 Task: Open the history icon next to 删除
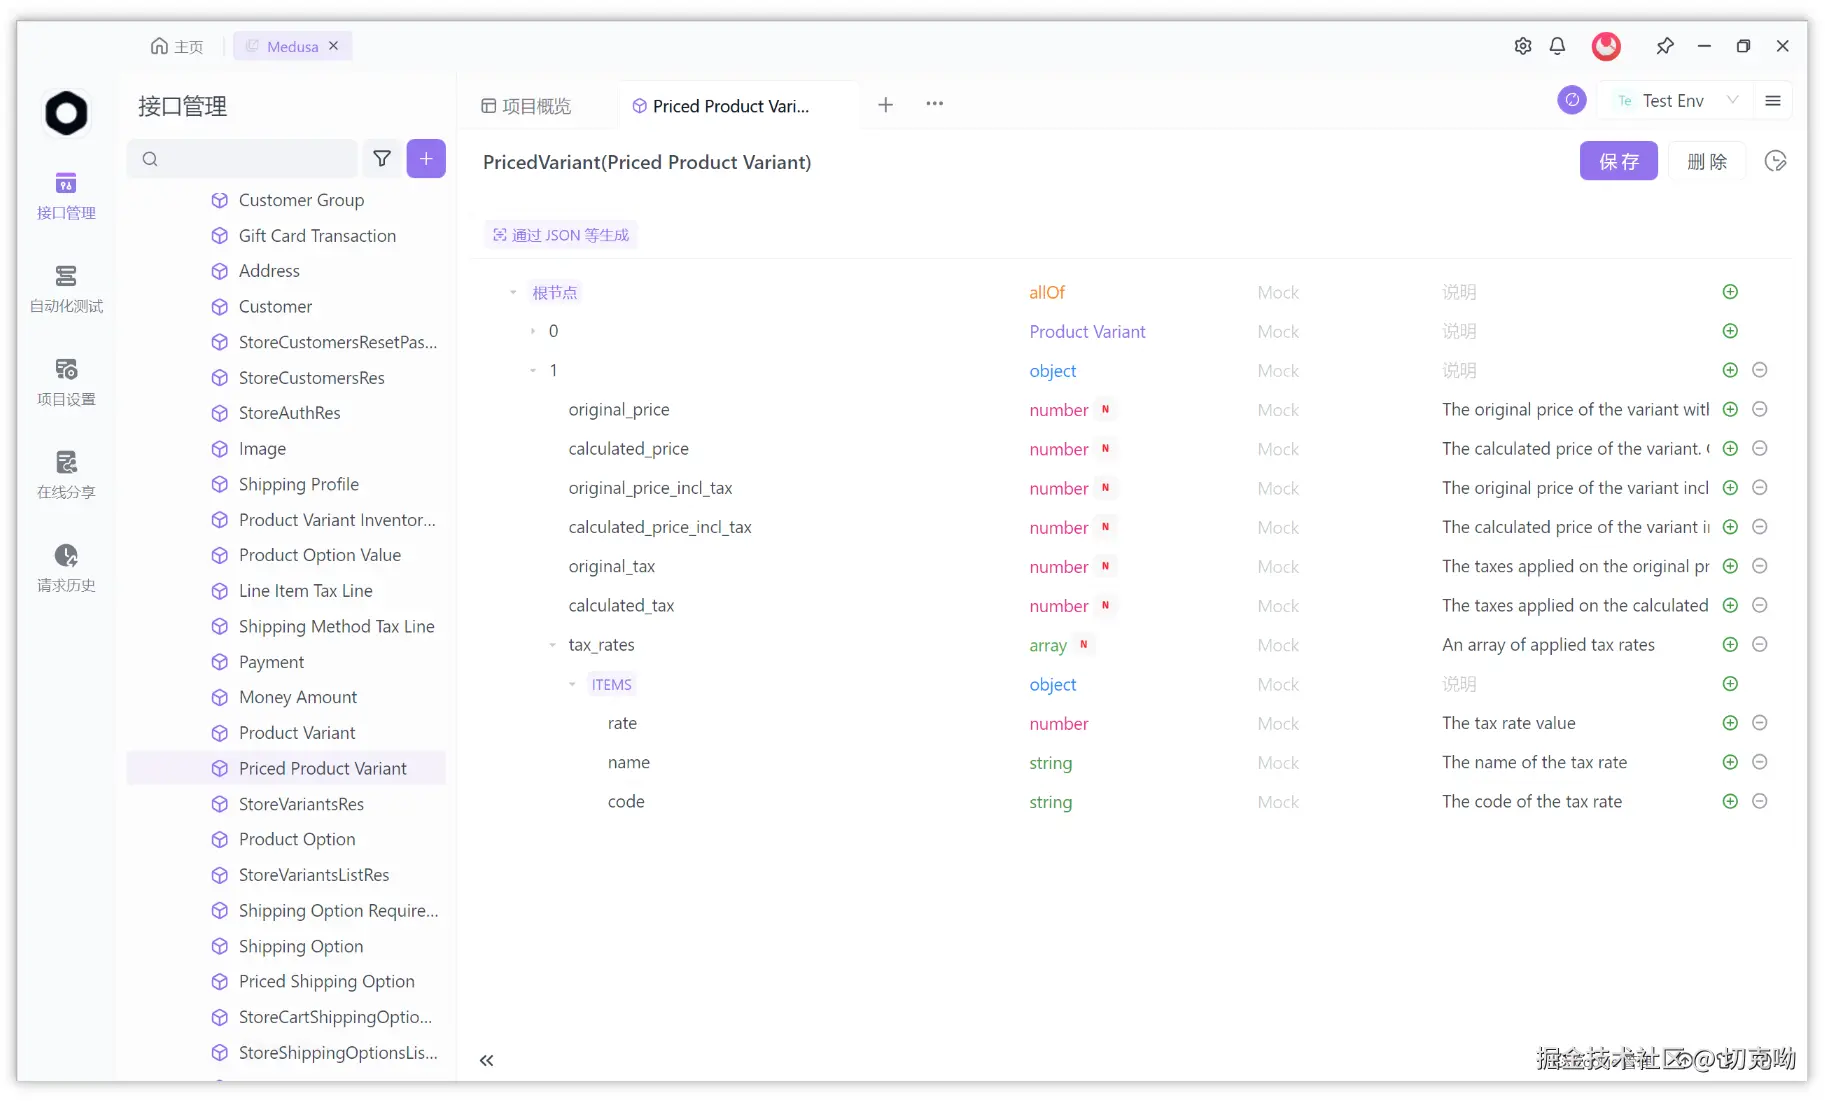1775,161
